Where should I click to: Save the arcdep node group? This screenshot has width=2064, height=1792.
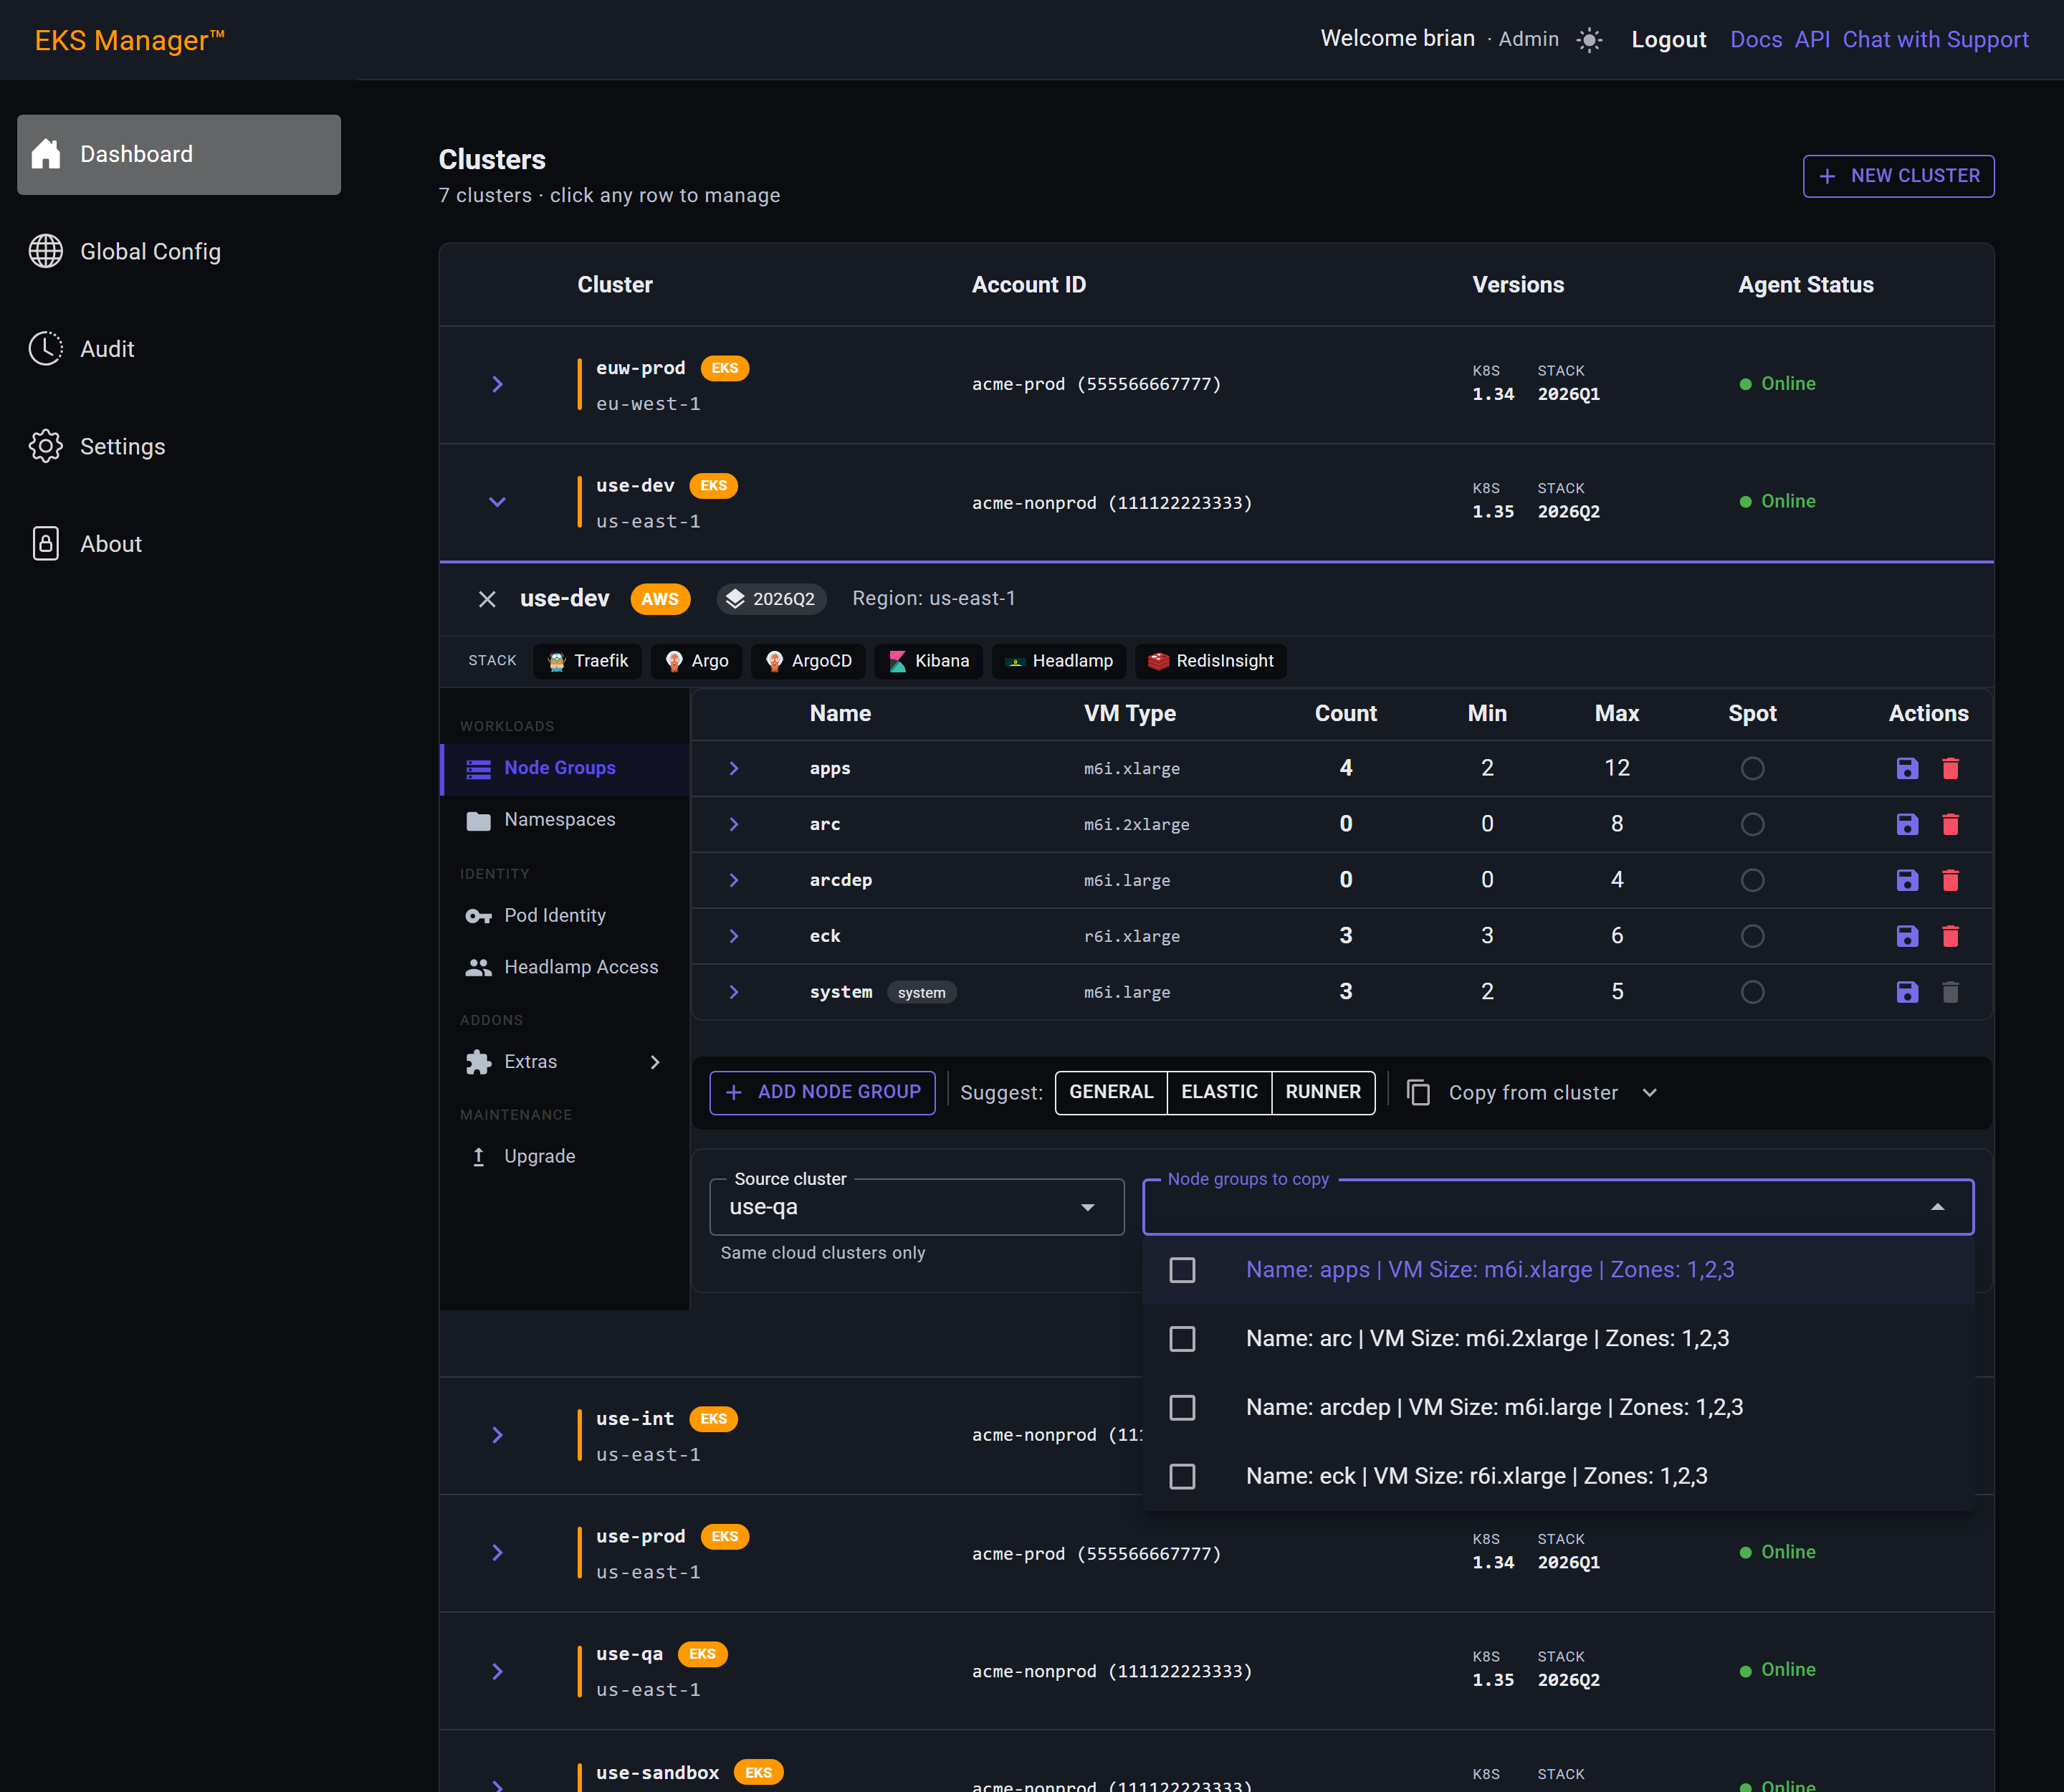[1907, 880]
